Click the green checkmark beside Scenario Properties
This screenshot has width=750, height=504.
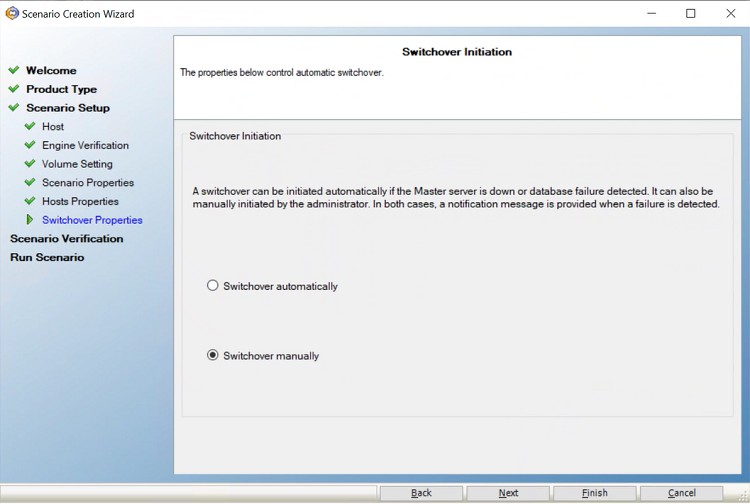click(x=30, y=182)
